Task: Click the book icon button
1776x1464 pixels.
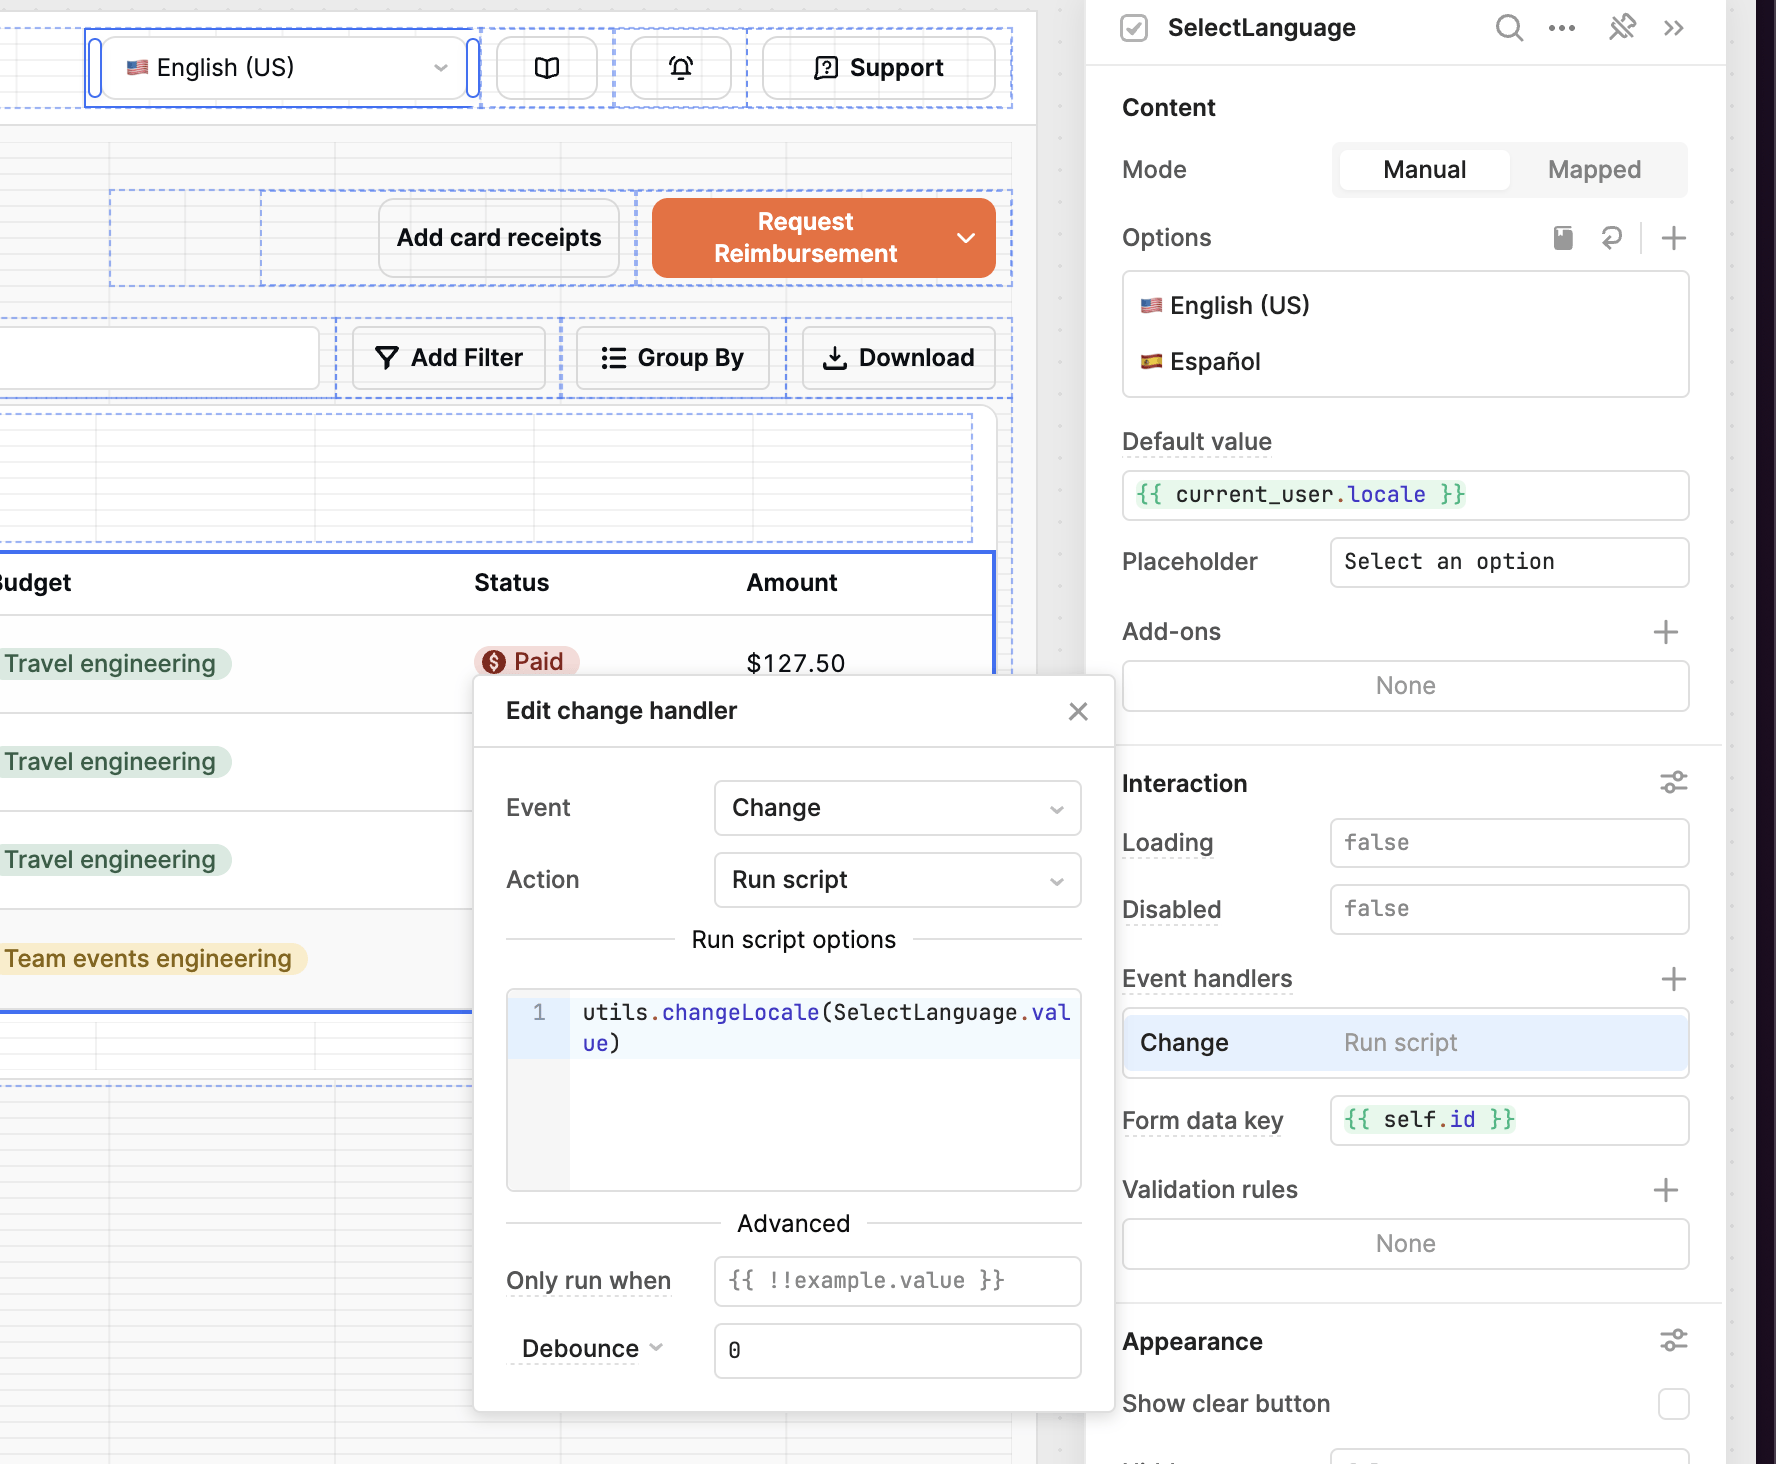Action: click(547, 68)
